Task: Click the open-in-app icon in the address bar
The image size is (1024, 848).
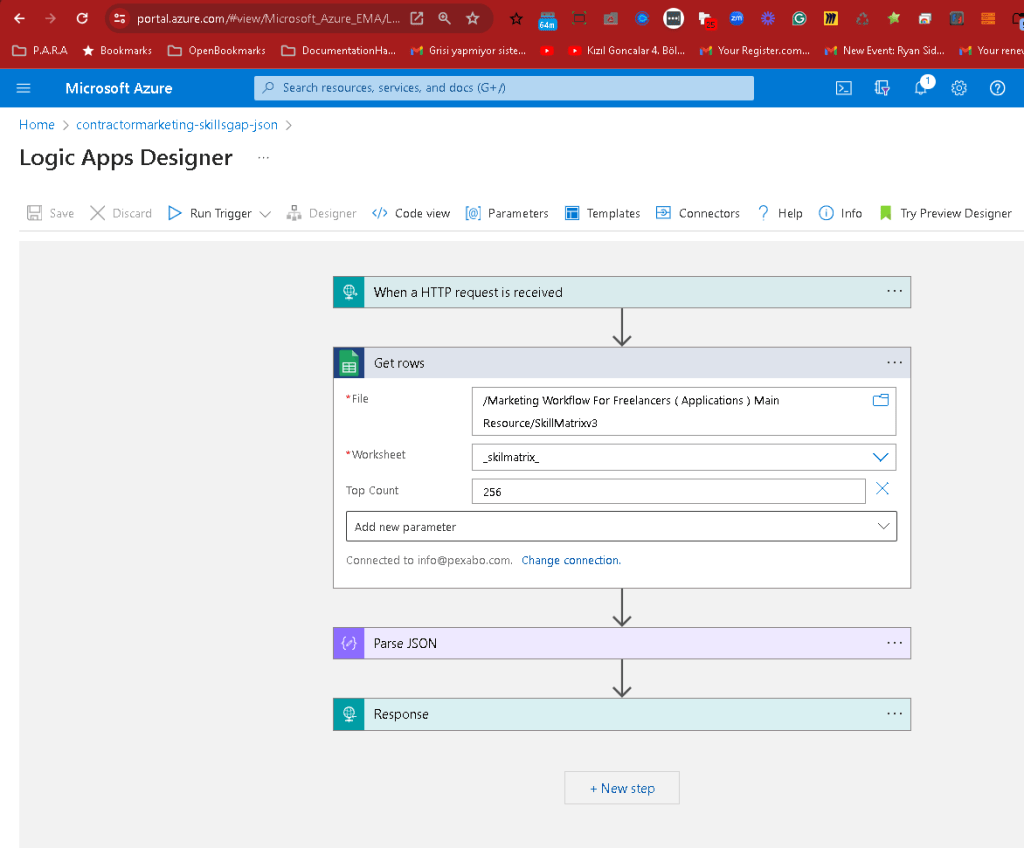Action: click(x=417, y=18)
